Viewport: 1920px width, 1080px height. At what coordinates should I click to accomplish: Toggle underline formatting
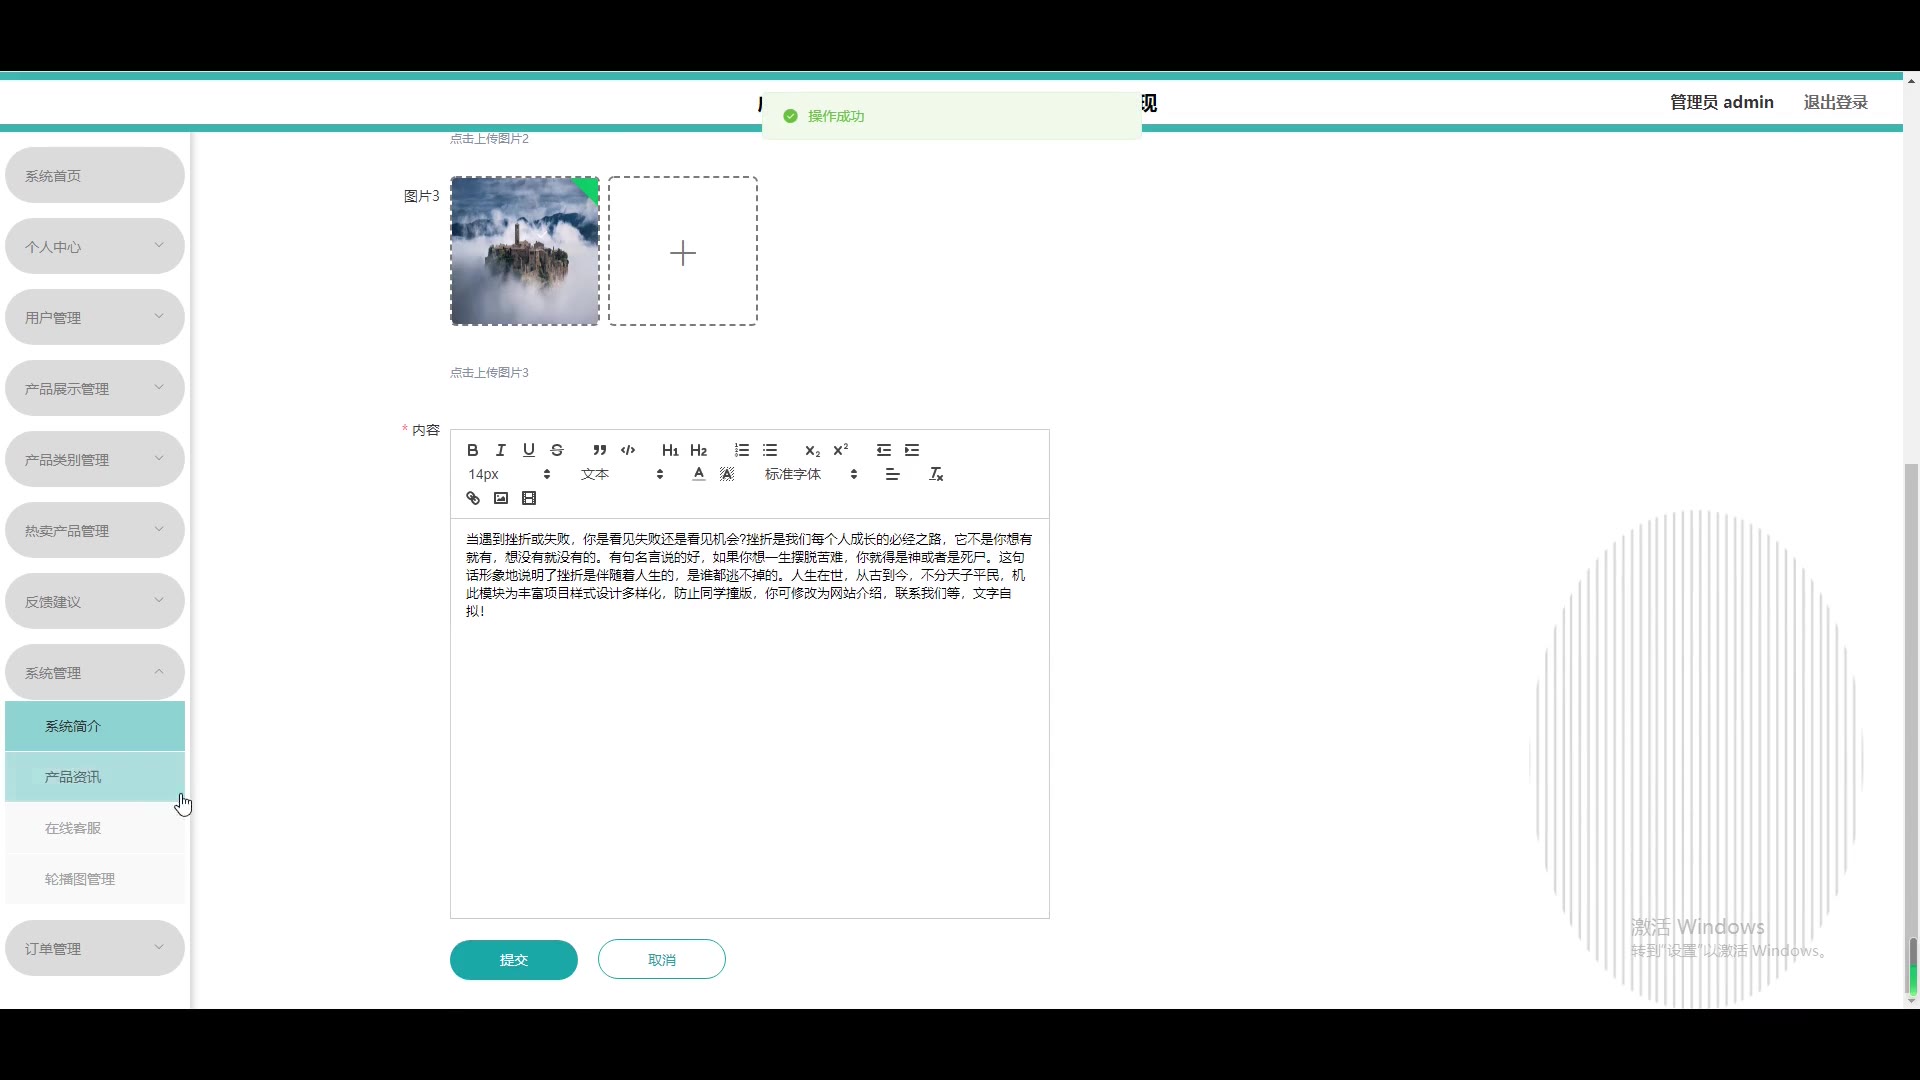(529, 450)
